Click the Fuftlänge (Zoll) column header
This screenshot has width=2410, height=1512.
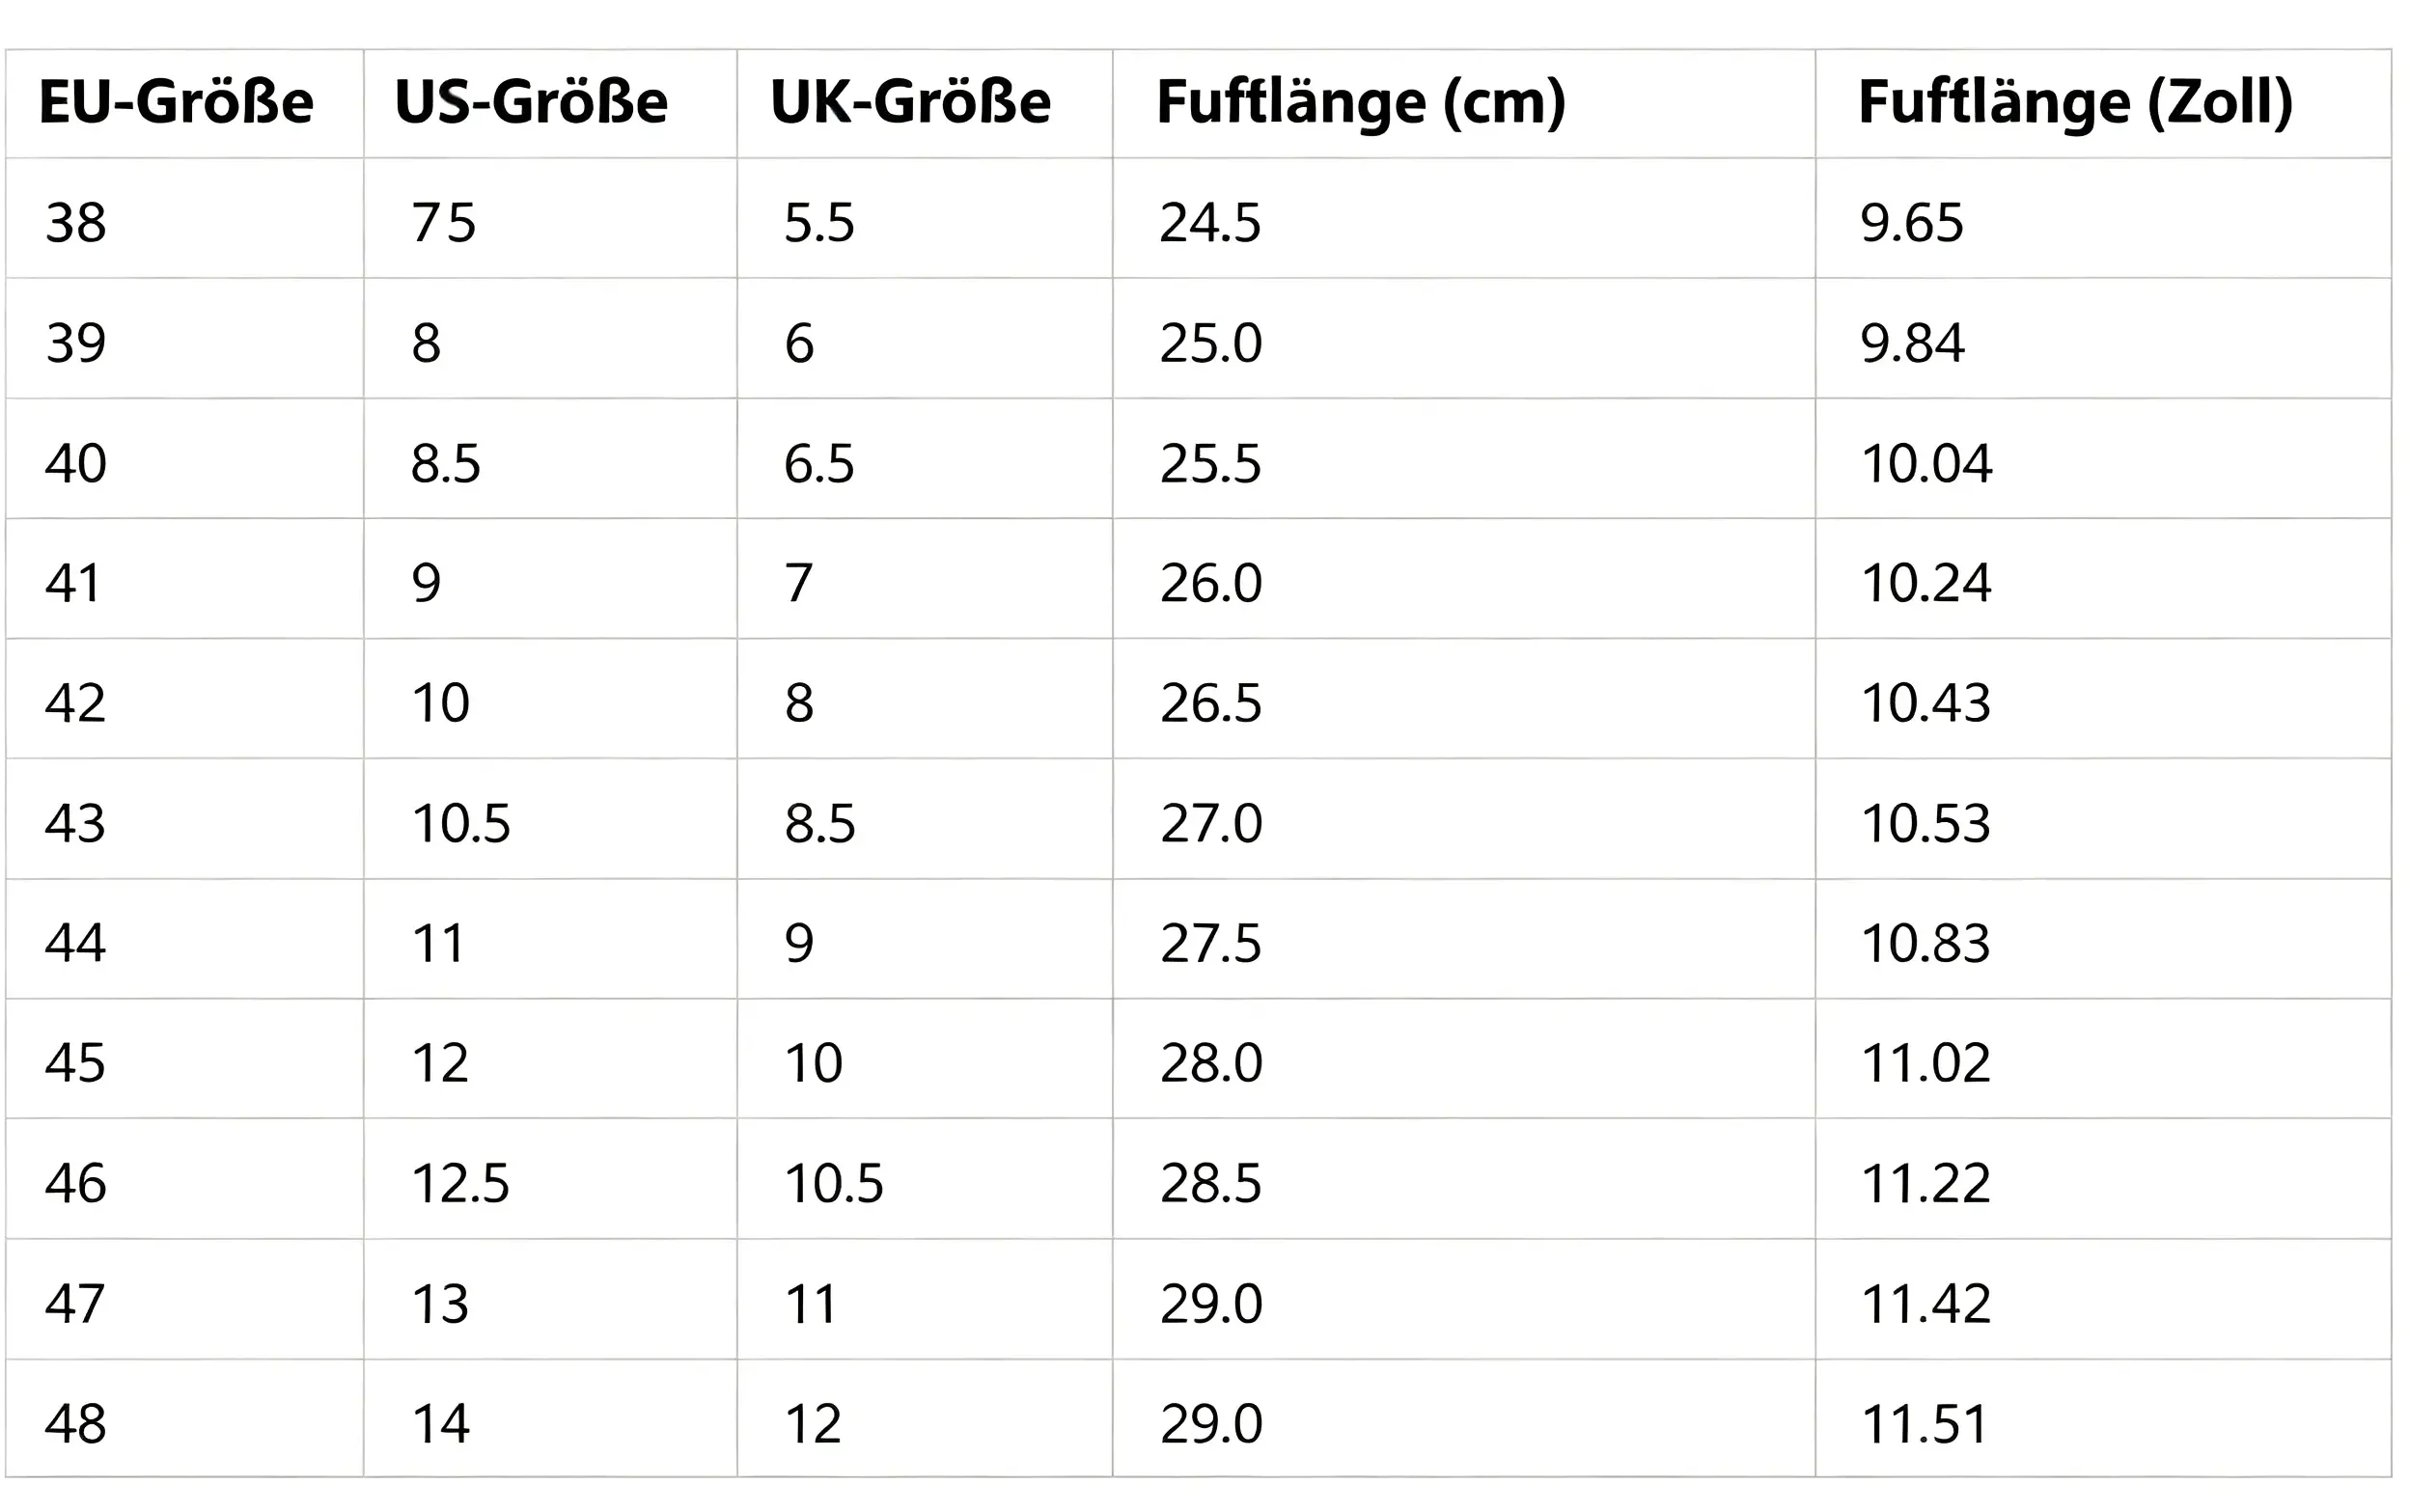tap(2103, 104)
